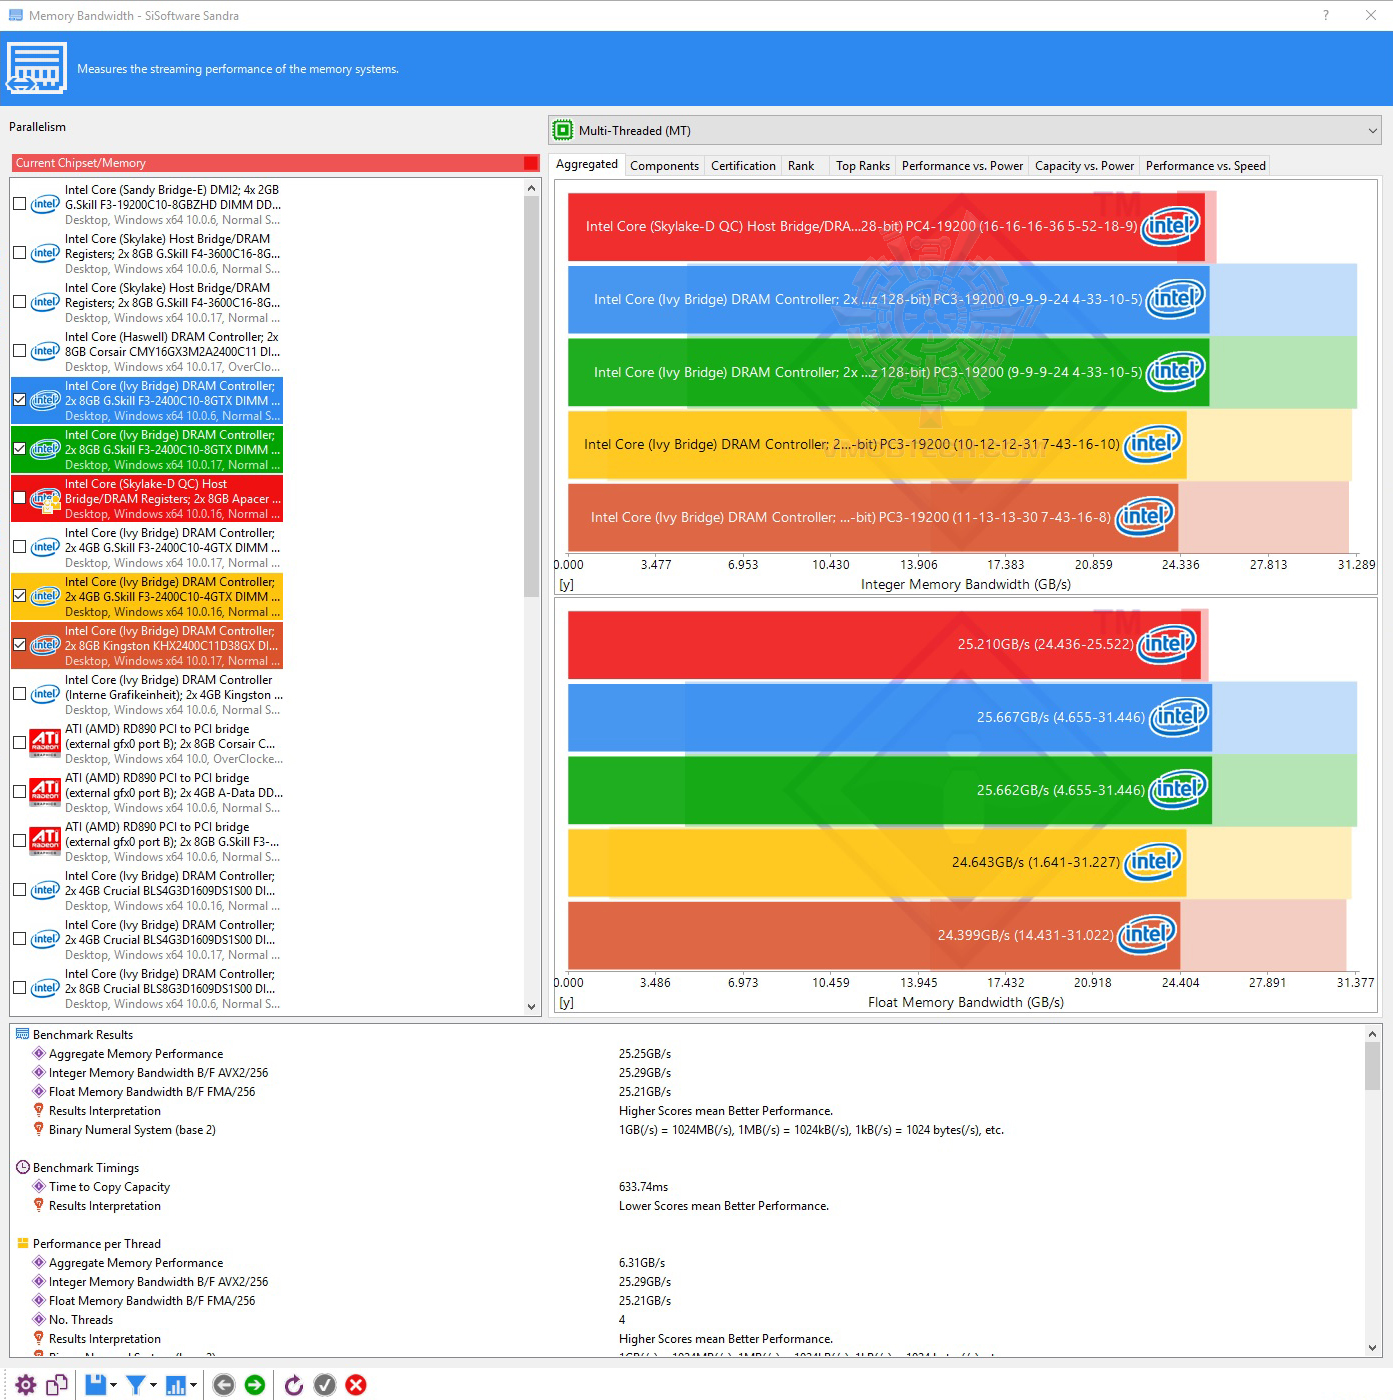Click the red swatch on Current Chipset/Memory header

[531, 163]
